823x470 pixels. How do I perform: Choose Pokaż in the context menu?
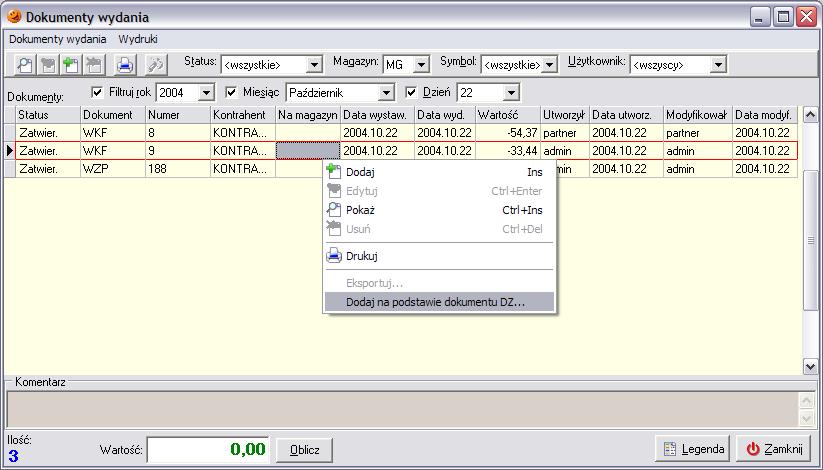click(439, 210)
